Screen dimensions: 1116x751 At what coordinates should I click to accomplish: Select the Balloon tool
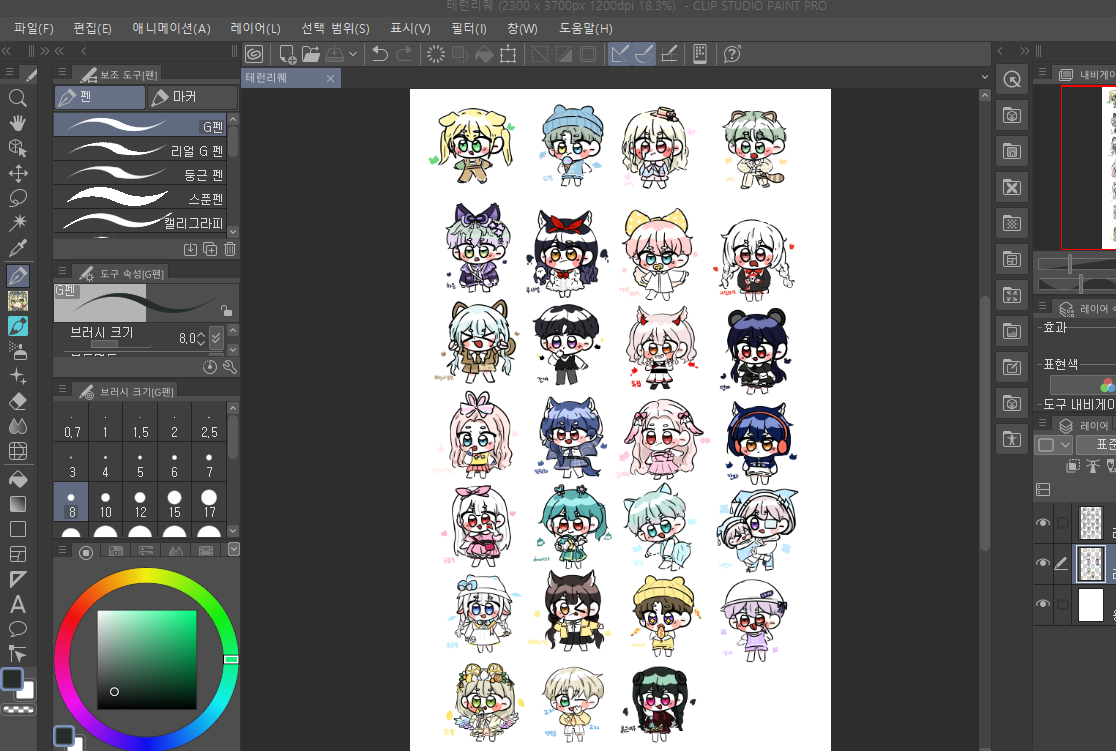tap(18, 629)
